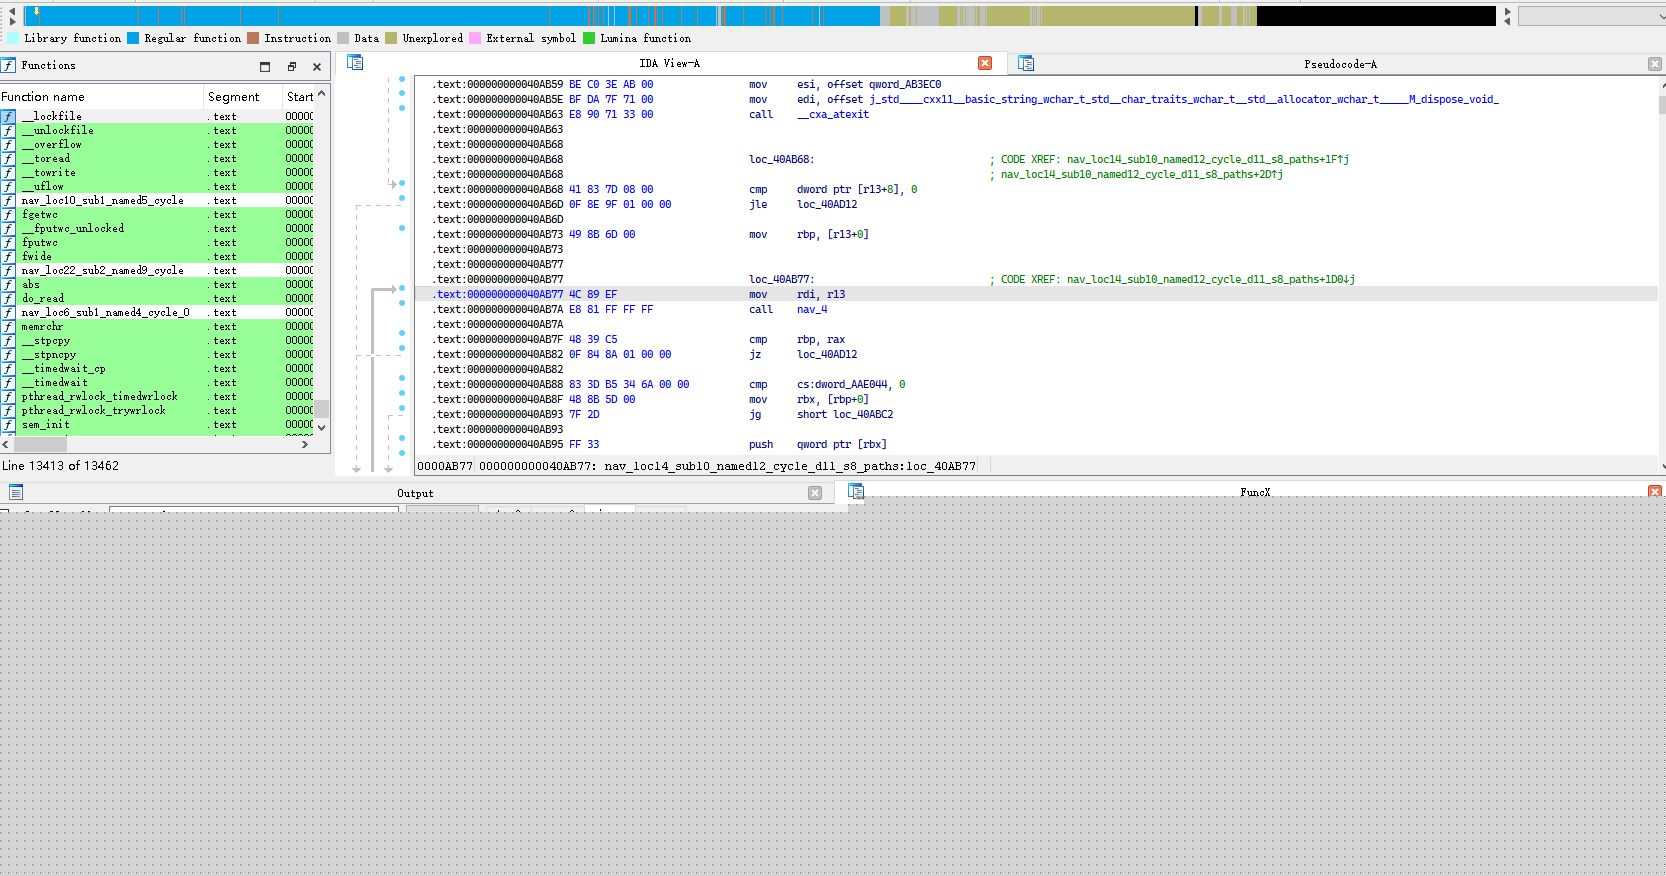
Task: Click External symbol legend swatch
Action: (x=475, y=38)
